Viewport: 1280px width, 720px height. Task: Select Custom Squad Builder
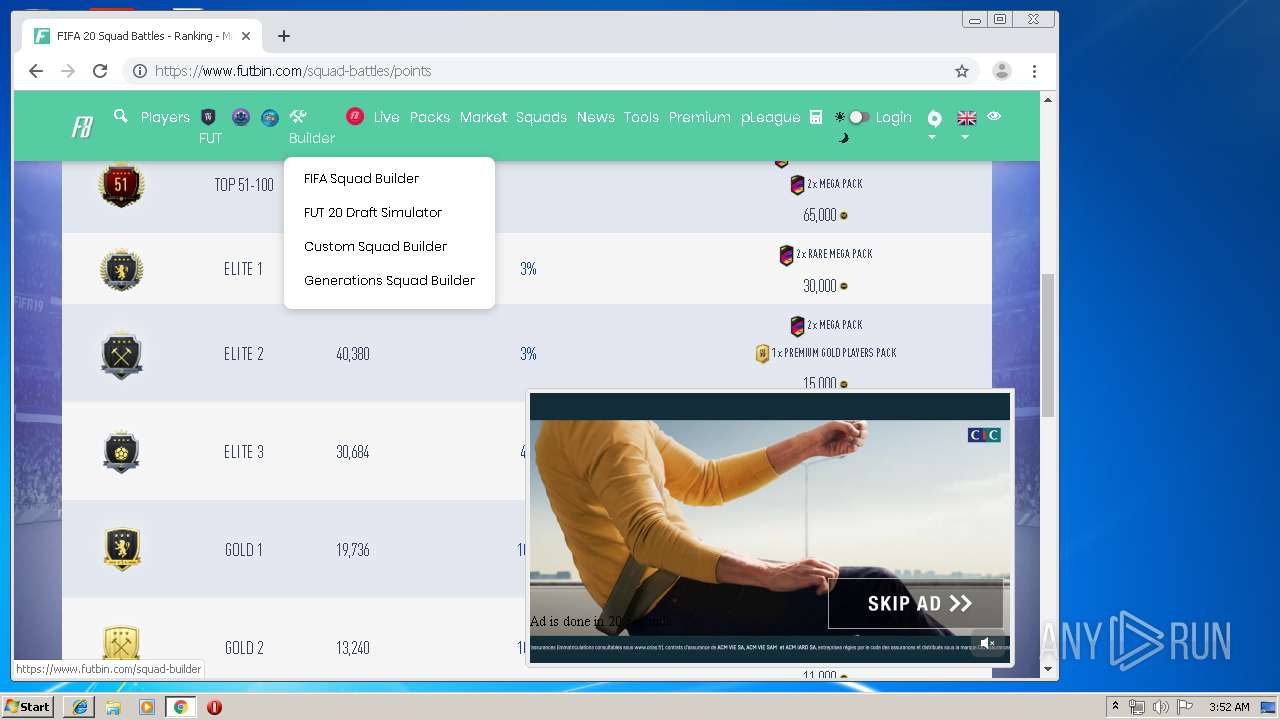tap(375, 246)
